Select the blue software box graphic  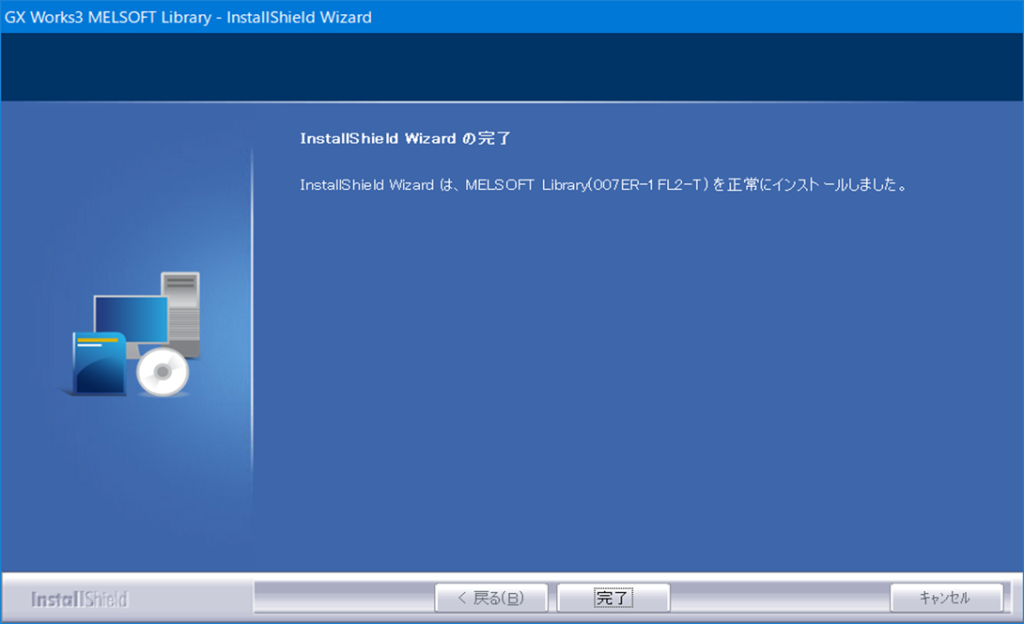click(x=99, y=363)
